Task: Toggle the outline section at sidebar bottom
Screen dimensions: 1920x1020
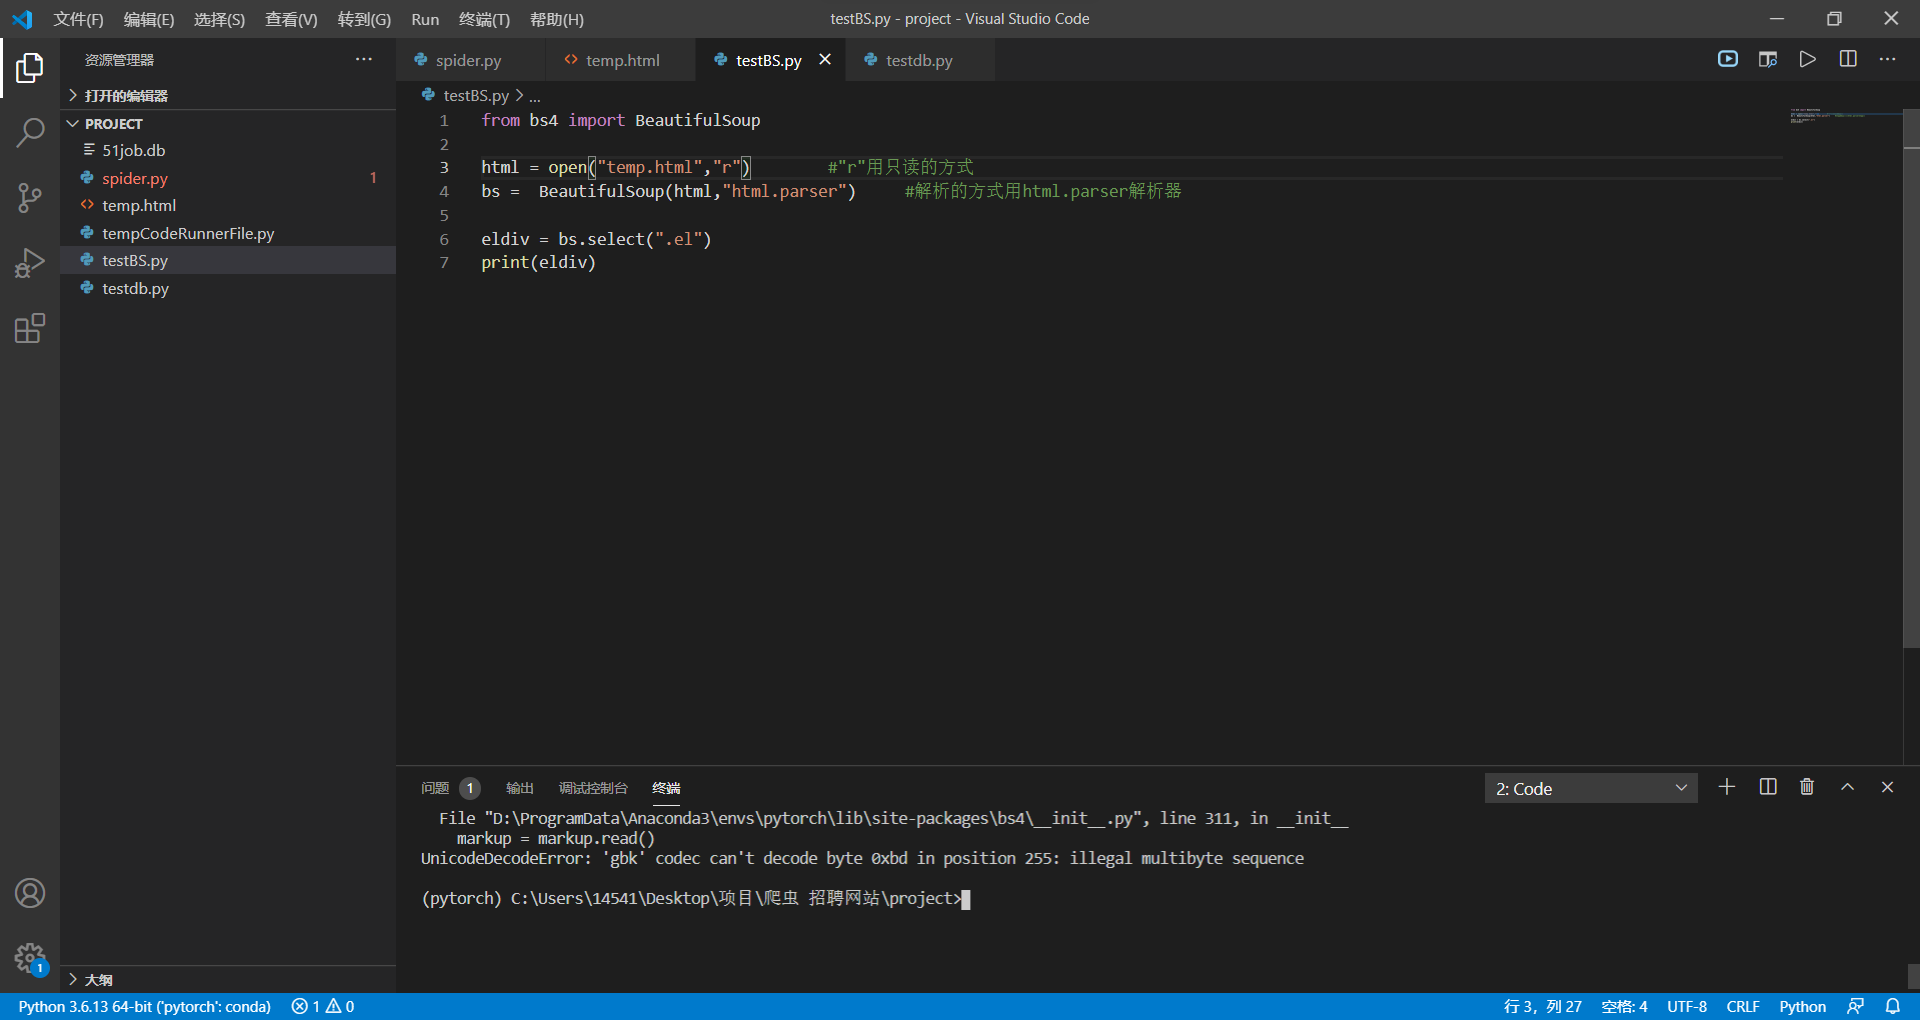Action: pos(100,980)
